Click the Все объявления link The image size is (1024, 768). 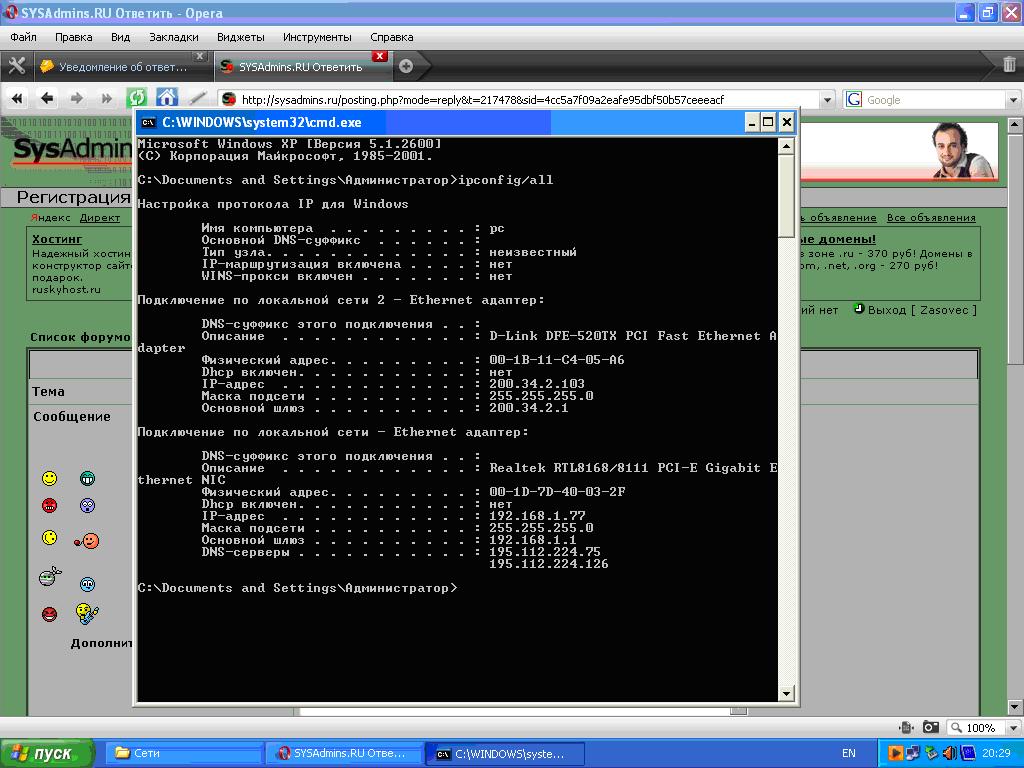pos(931,217)
